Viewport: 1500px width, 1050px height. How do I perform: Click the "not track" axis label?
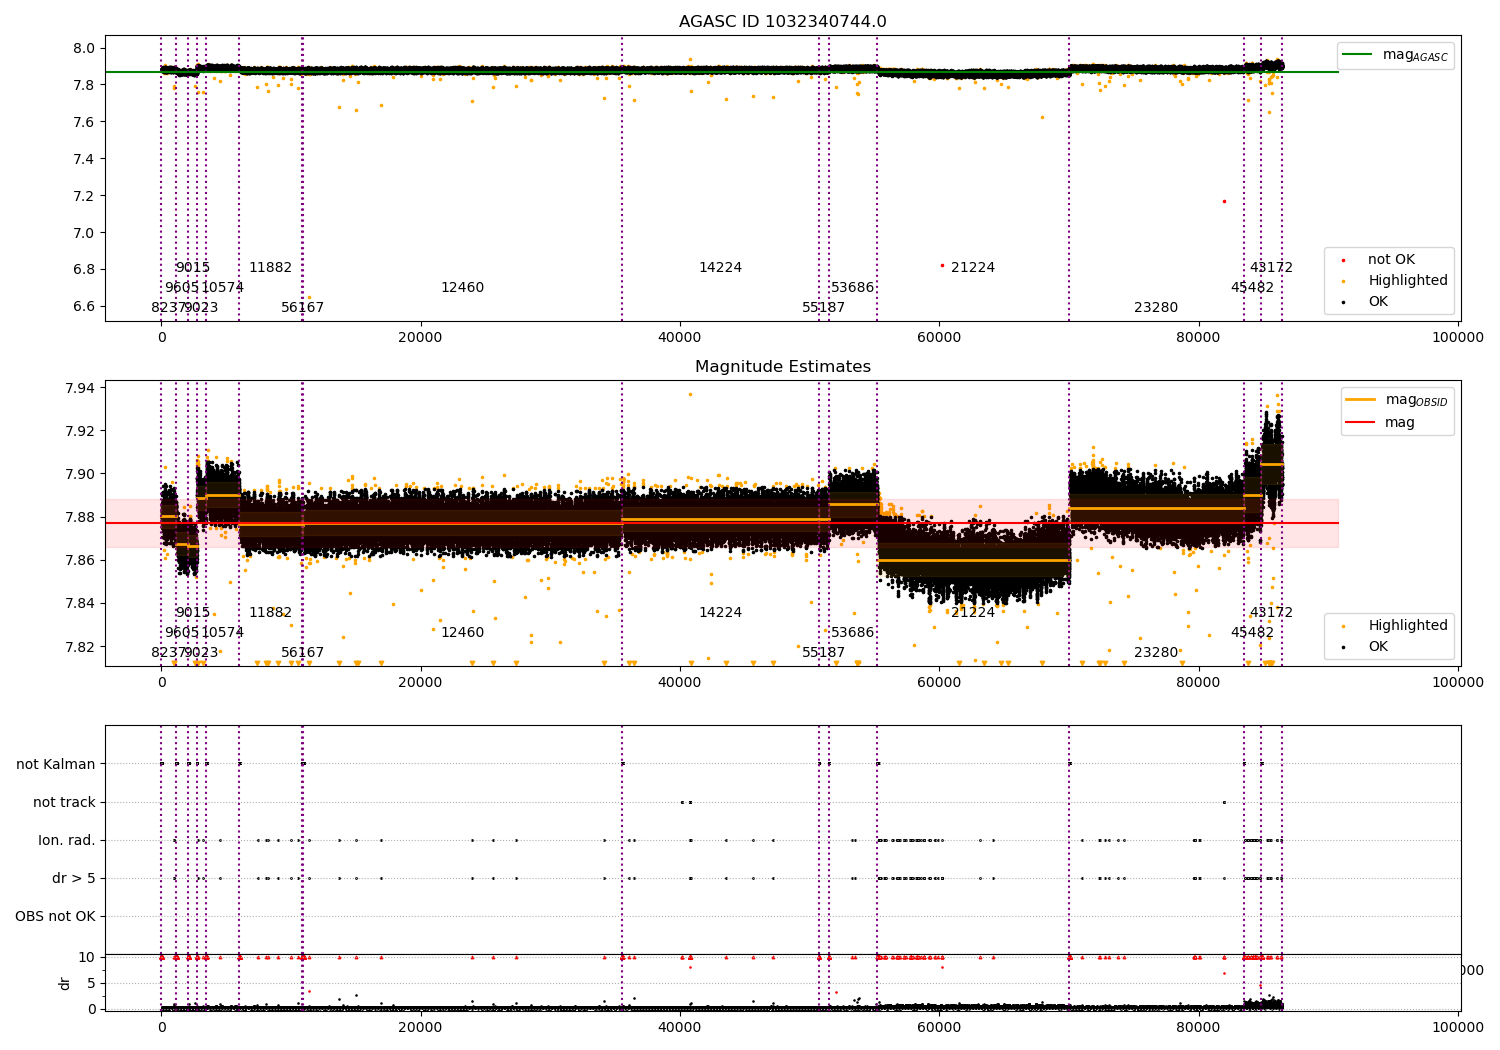click(x=64, y=802)
